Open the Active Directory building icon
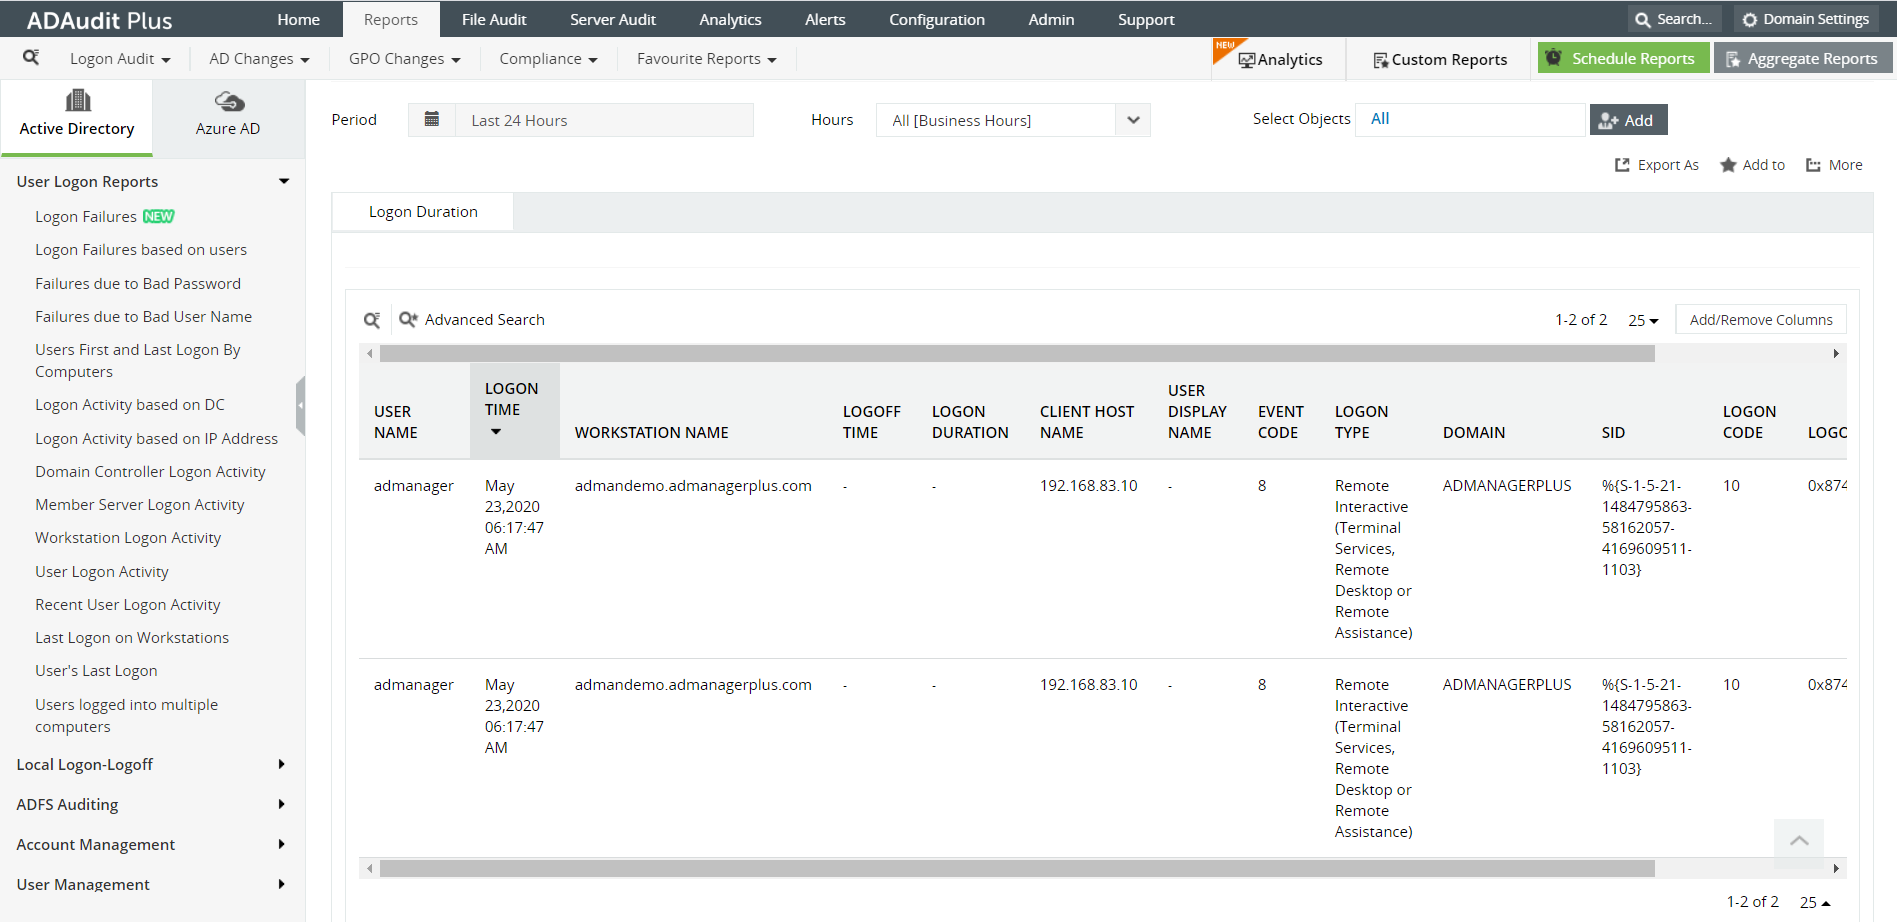 (77, 100)
